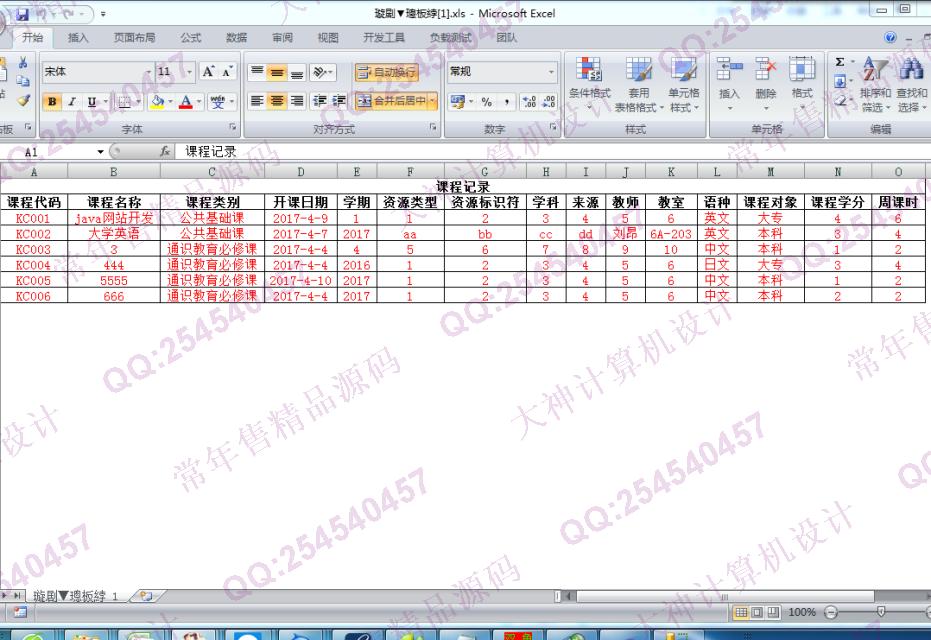Align text to bottom of cell

click(x=297, y=72)
